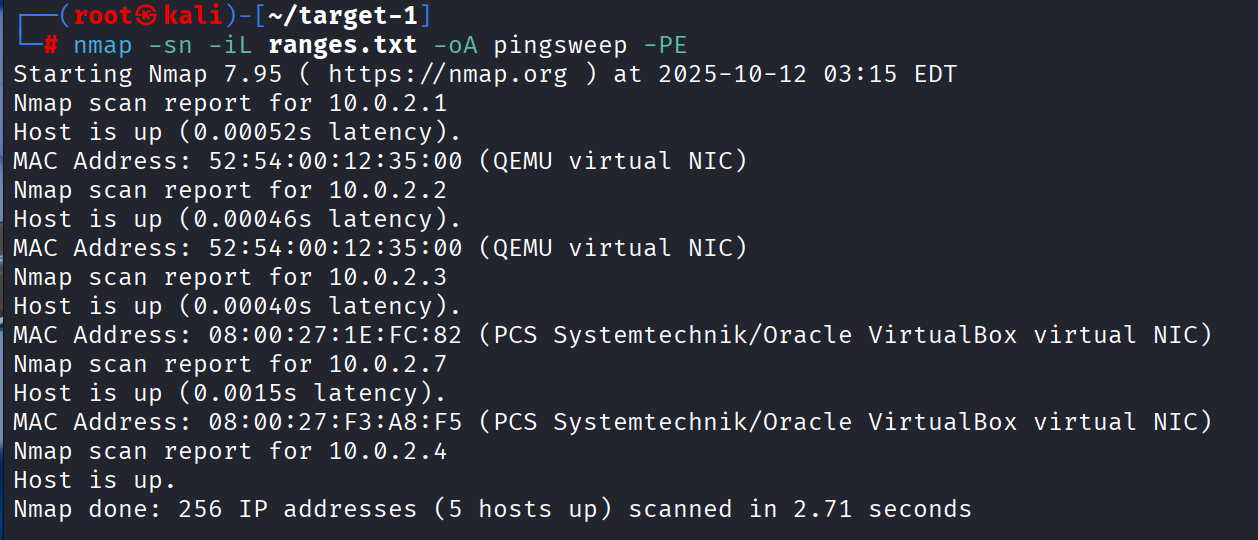Click the IP address 10.0.2.7
Screen dimensions: 1258x540
click(387, 364)
